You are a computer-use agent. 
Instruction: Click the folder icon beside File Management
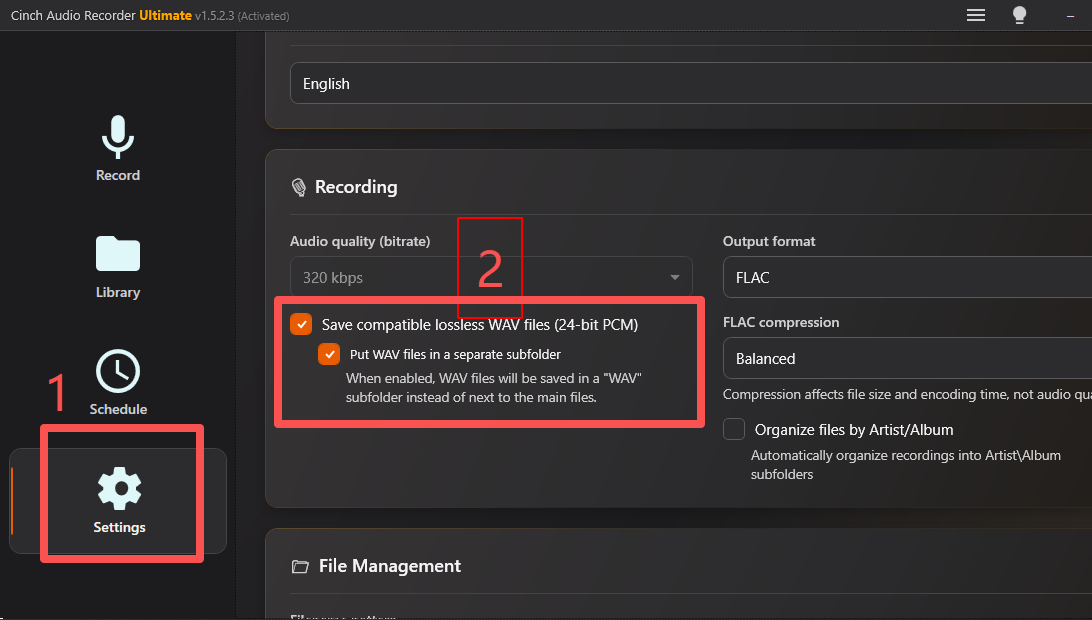point(300,566)
